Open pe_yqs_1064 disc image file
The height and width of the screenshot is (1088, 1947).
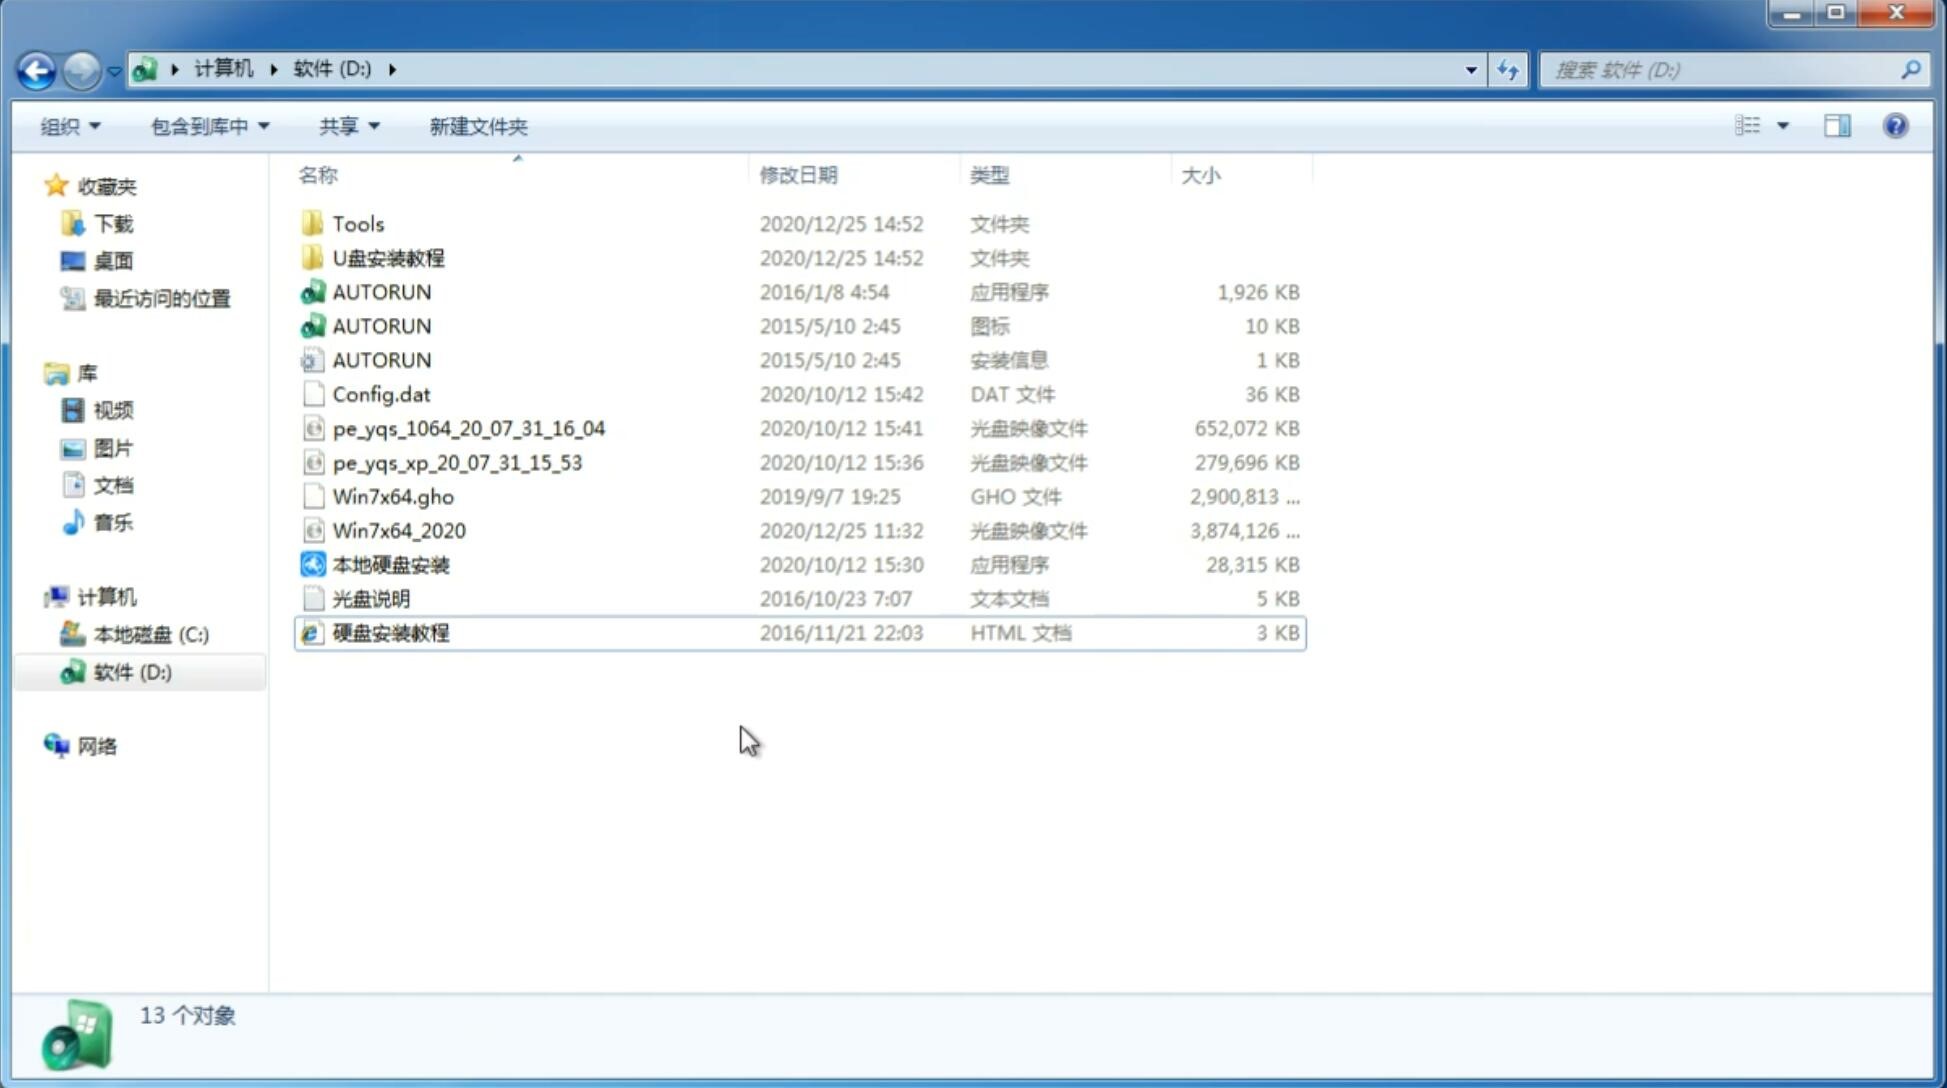pyautogui.click(x=468, y=428)
